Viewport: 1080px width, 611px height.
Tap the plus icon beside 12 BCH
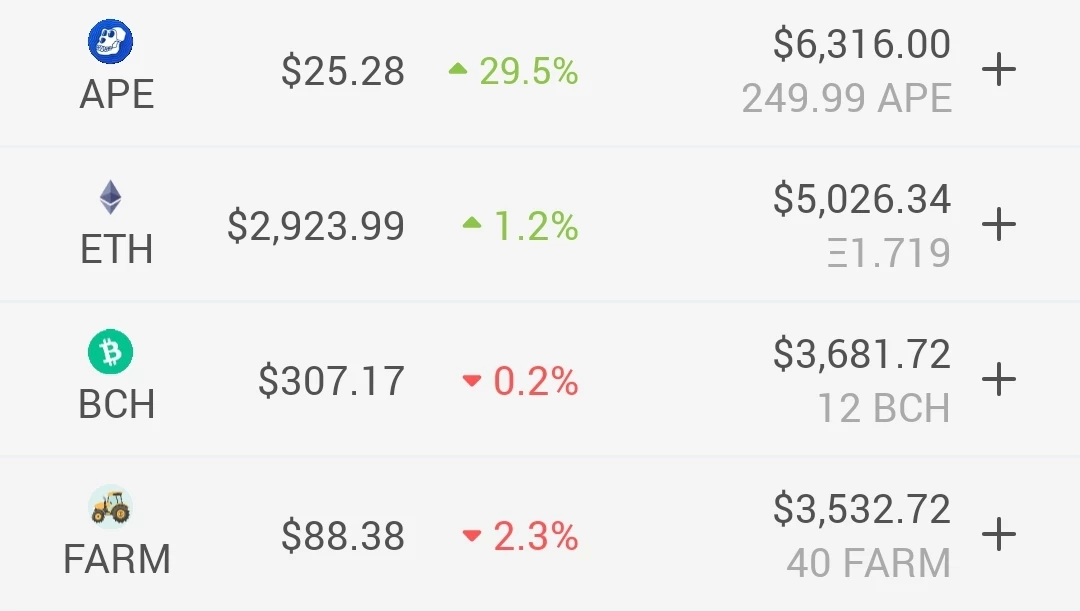(999, 380)
